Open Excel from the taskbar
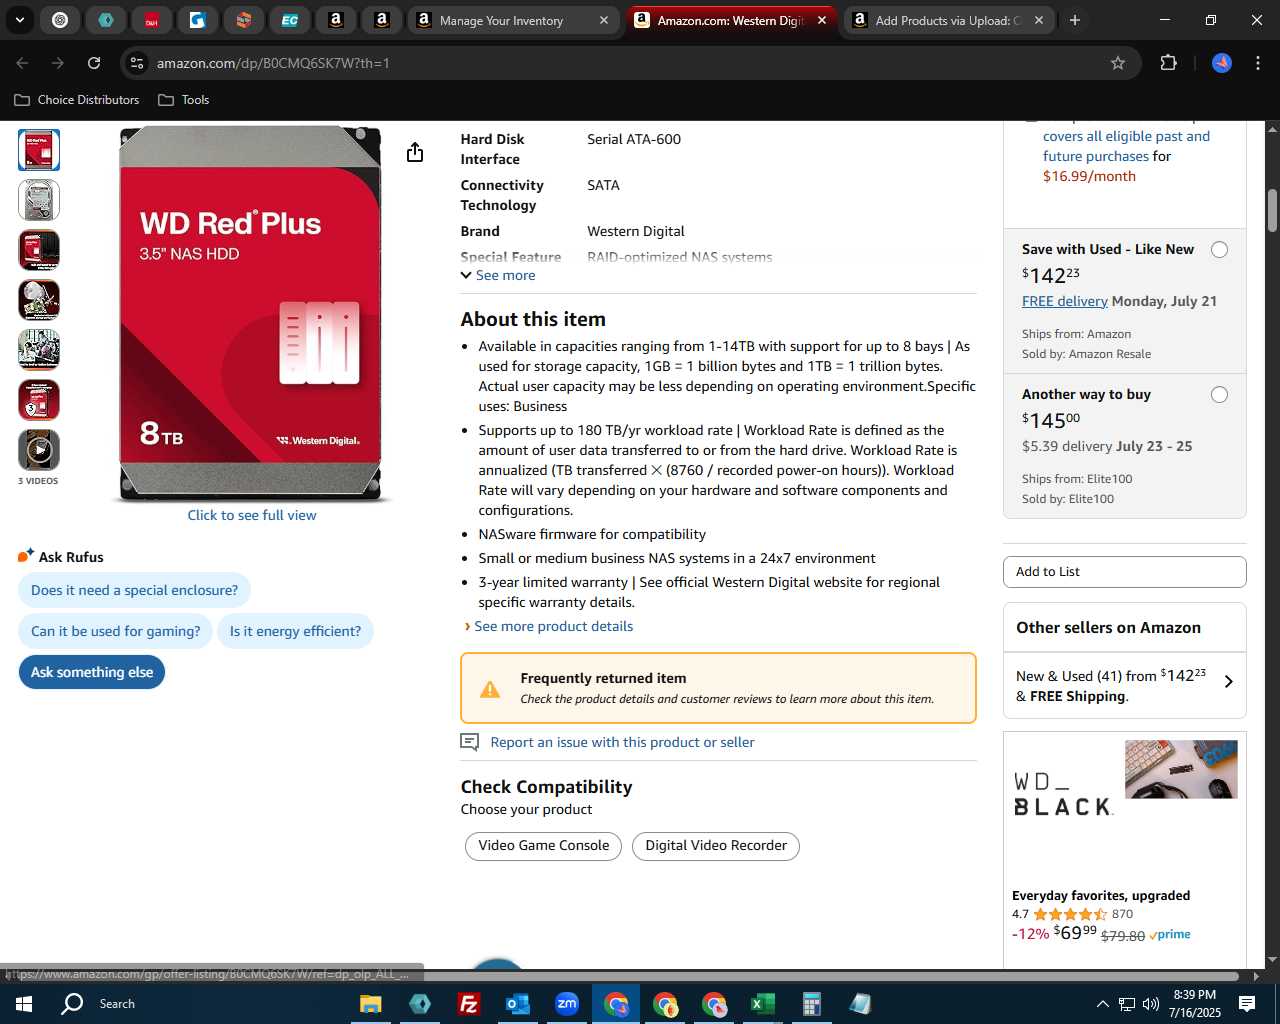 pyautogui.click(x=762, y=1004)
